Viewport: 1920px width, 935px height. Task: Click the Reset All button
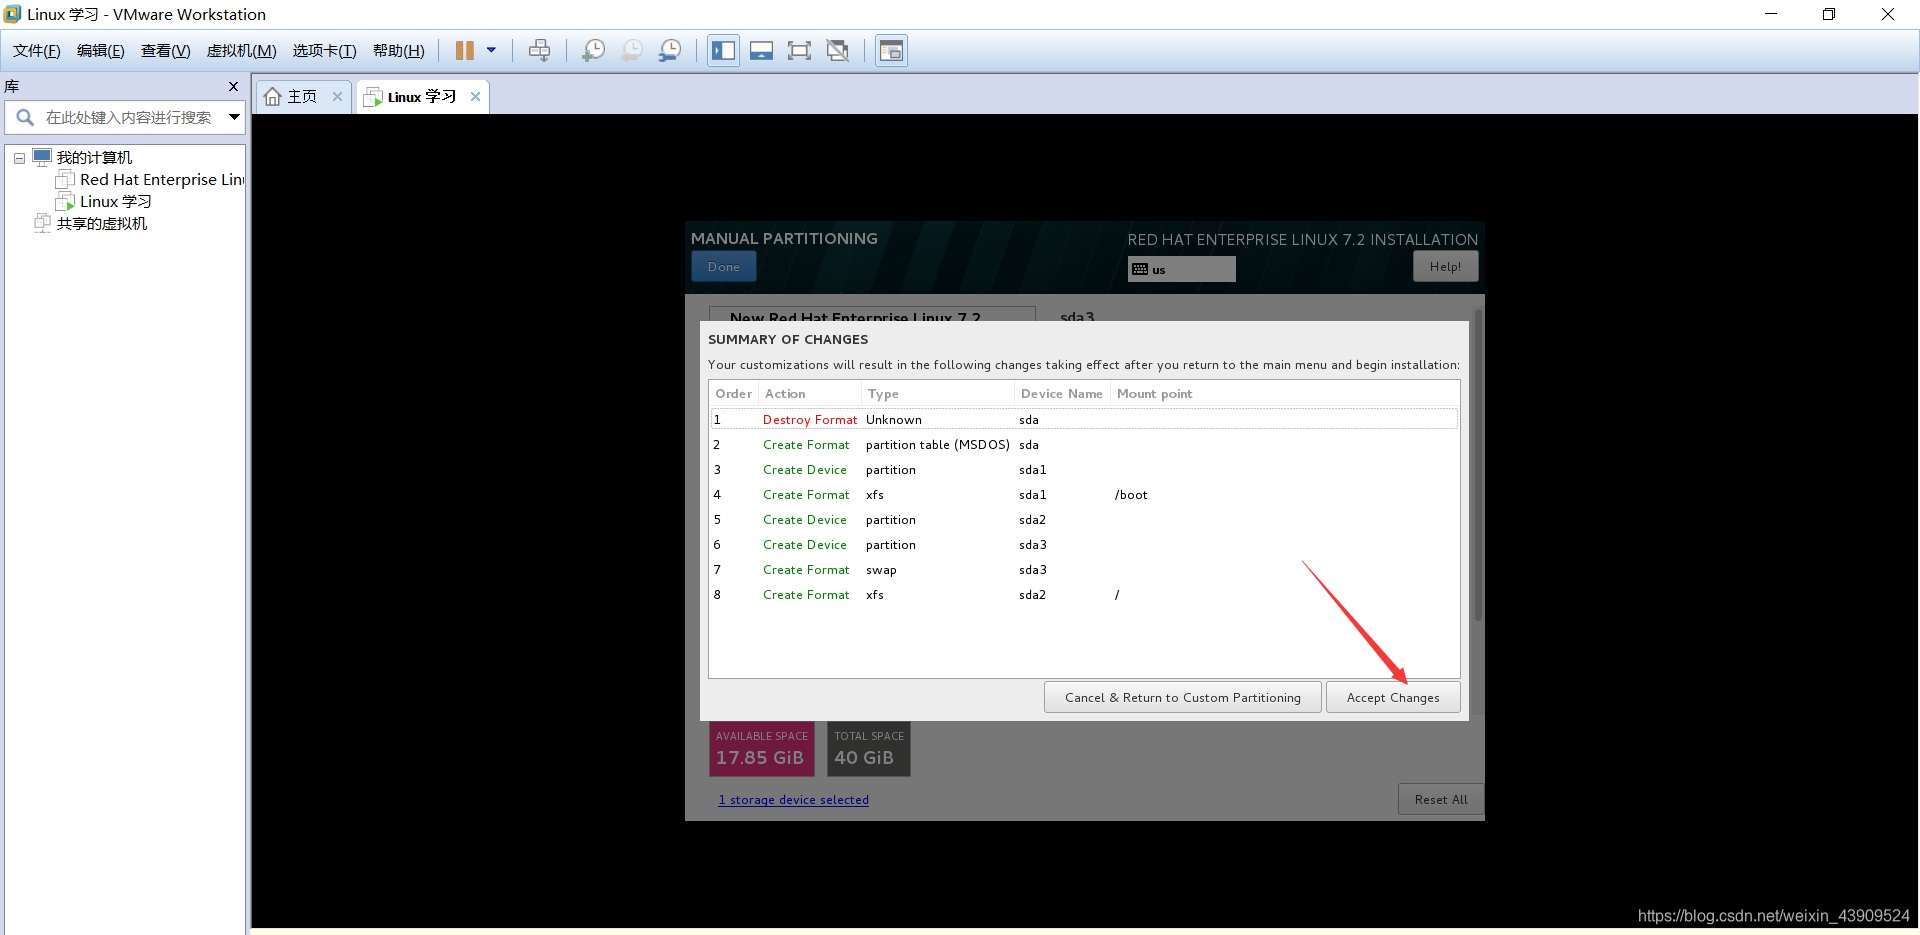click(1441, 800)
